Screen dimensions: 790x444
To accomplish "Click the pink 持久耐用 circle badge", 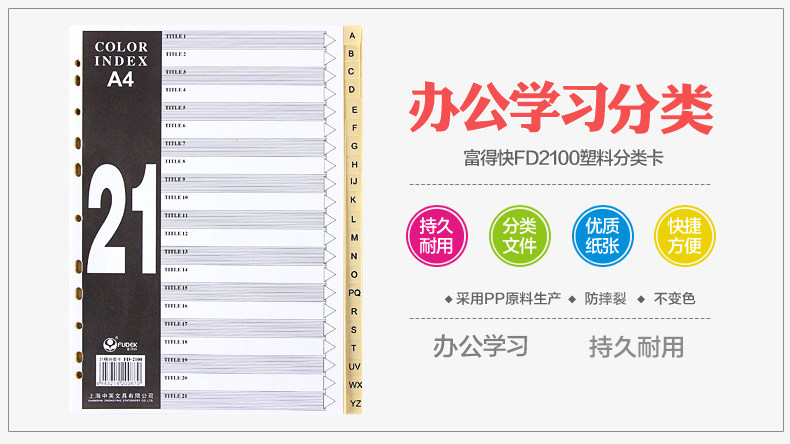I will (x=437, y=235).
